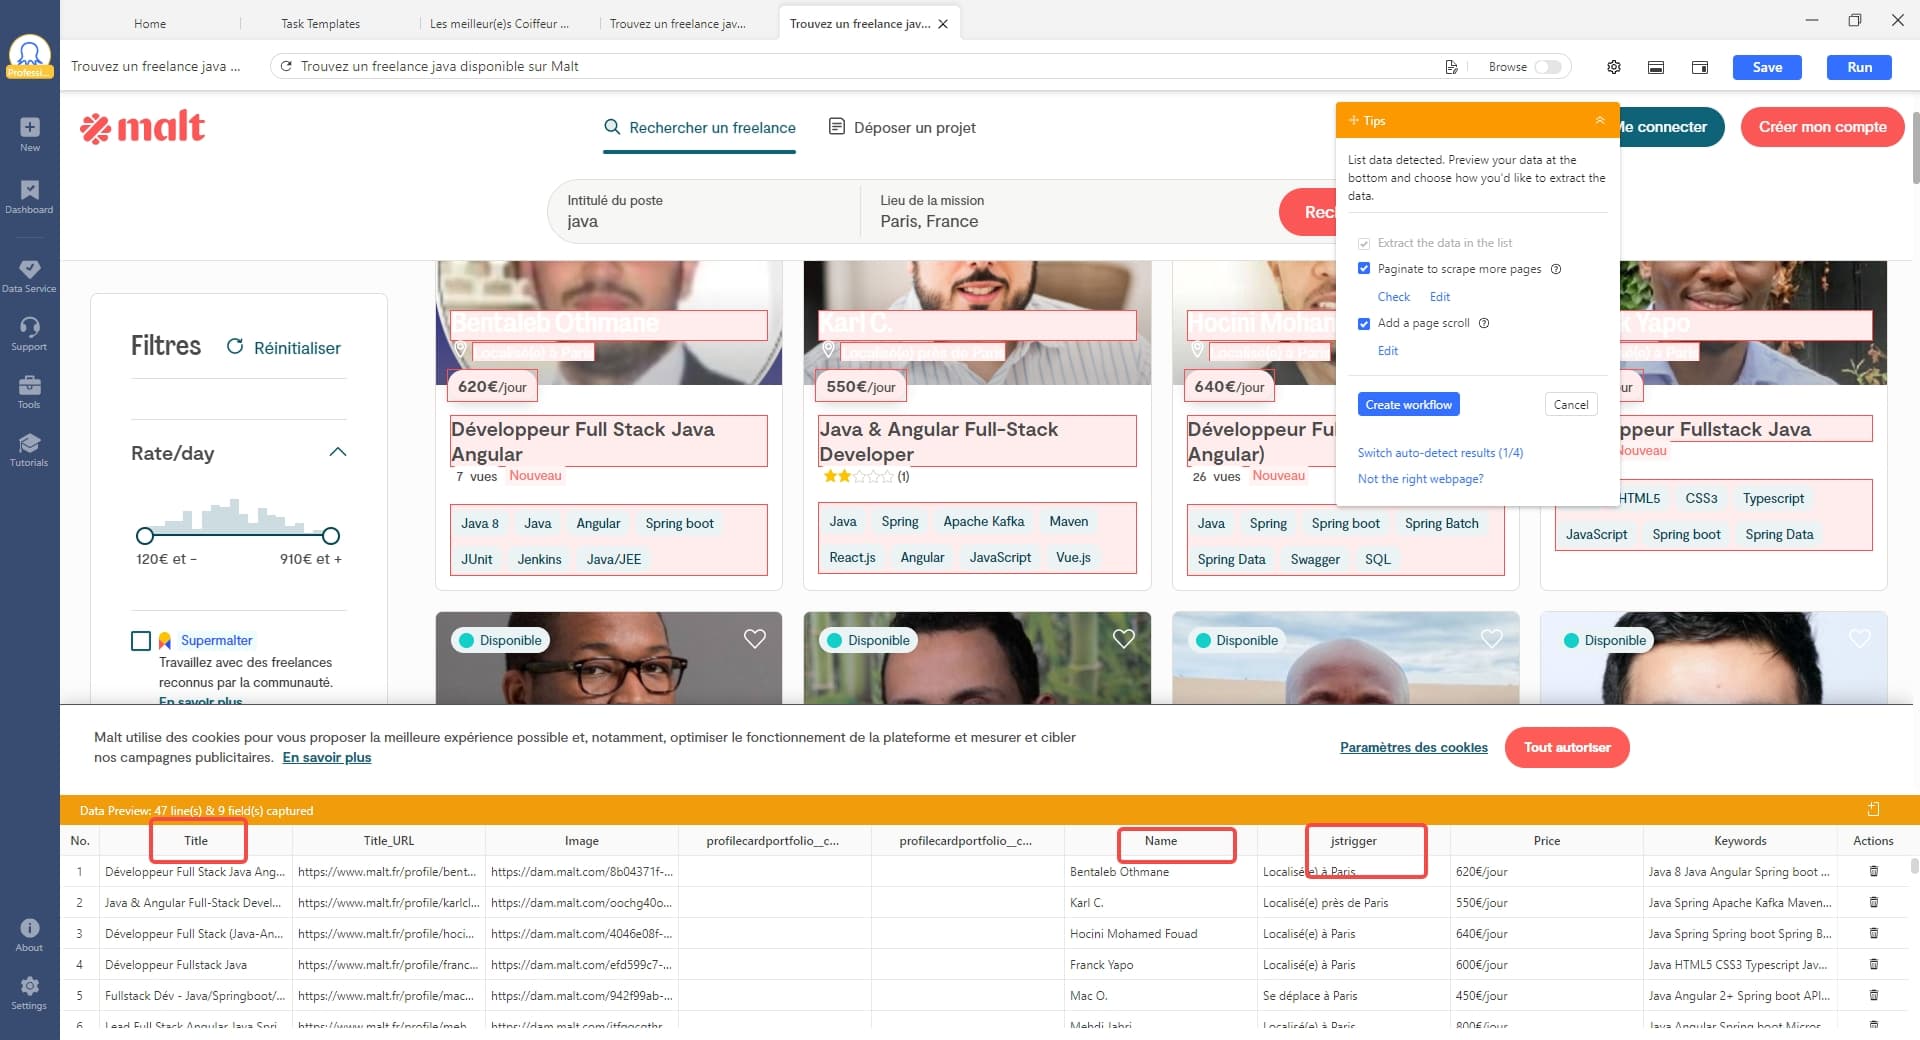This screenshot has width=1920, height=1040.
Task: Click Cancel in the Tips panel
Action: pos(1570,404)
